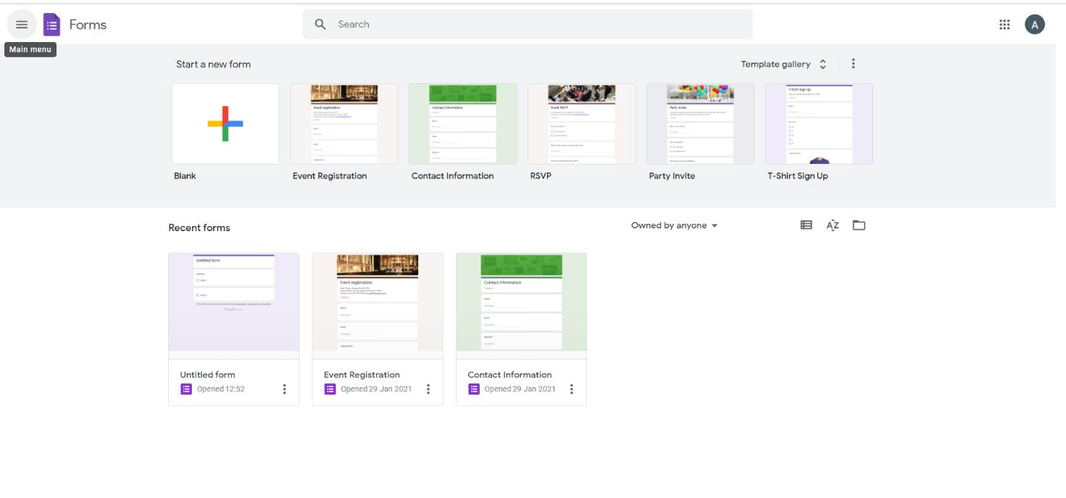Image resolution: width=1066 pixels, height=498 pixels.
Task: Open the AZ sort options icon
Action: (x=833, y=225)
